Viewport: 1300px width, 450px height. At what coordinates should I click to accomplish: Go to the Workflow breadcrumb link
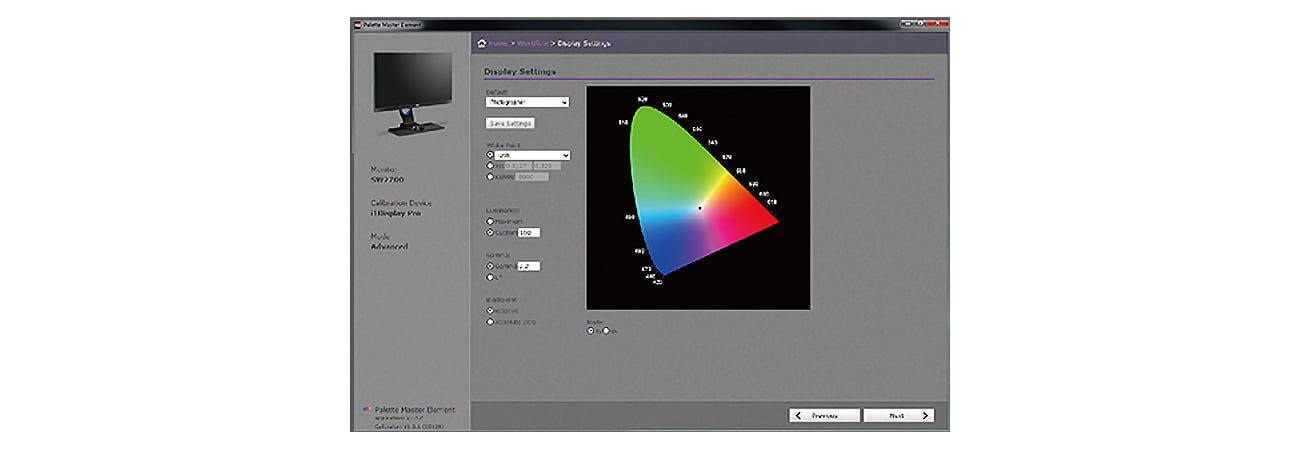[x=531, y=43]
